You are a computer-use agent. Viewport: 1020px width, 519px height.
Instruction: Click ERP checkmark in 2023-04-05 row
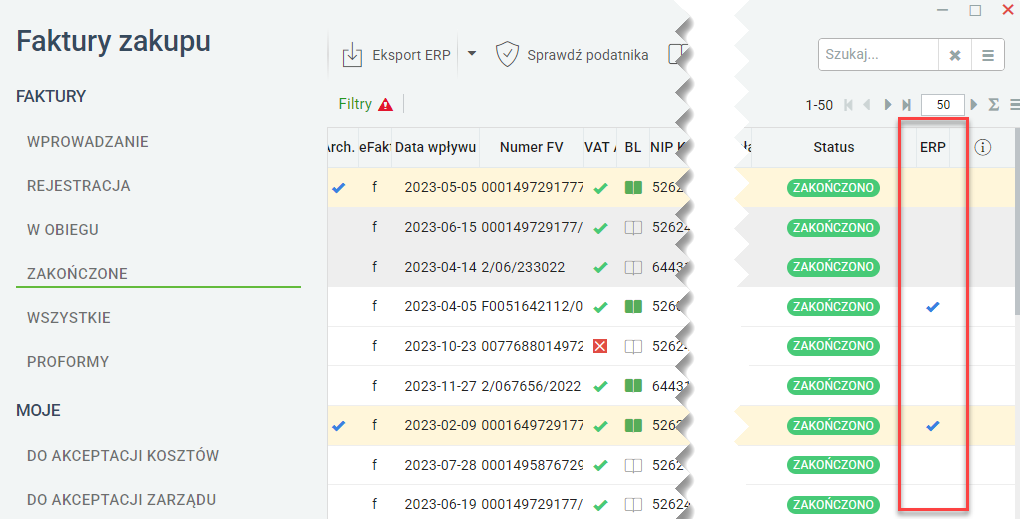click(932, 307)
